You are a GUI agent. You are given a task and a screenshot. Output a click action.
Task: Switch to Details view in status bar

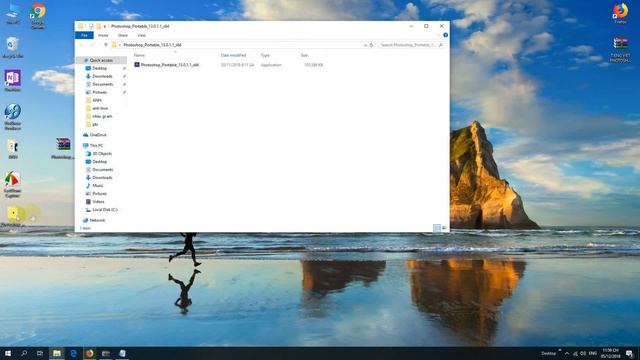click(x=436, y=228)
